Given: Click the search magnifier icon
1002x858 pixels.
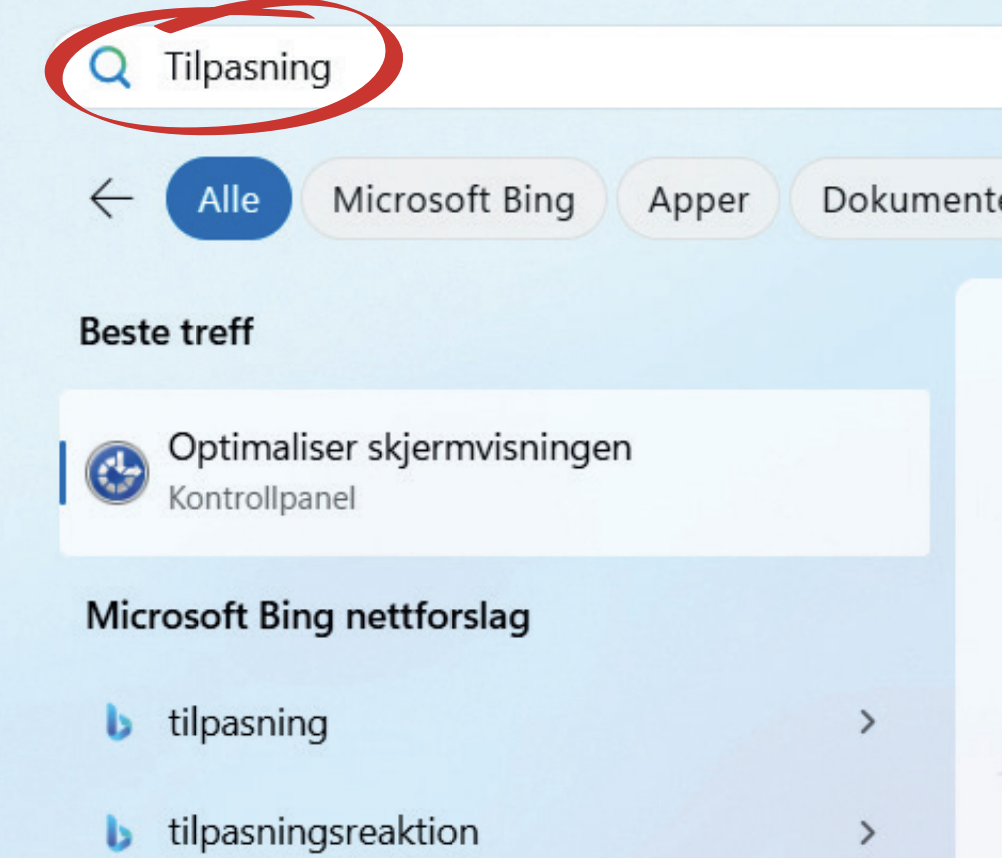Looking at the screenshot, I should pyautogui.click(x=109, y=68).
